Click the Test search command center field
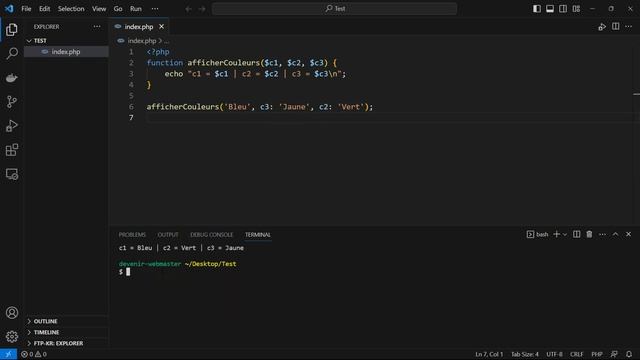 pyautogui.click(x=334, y=9)
